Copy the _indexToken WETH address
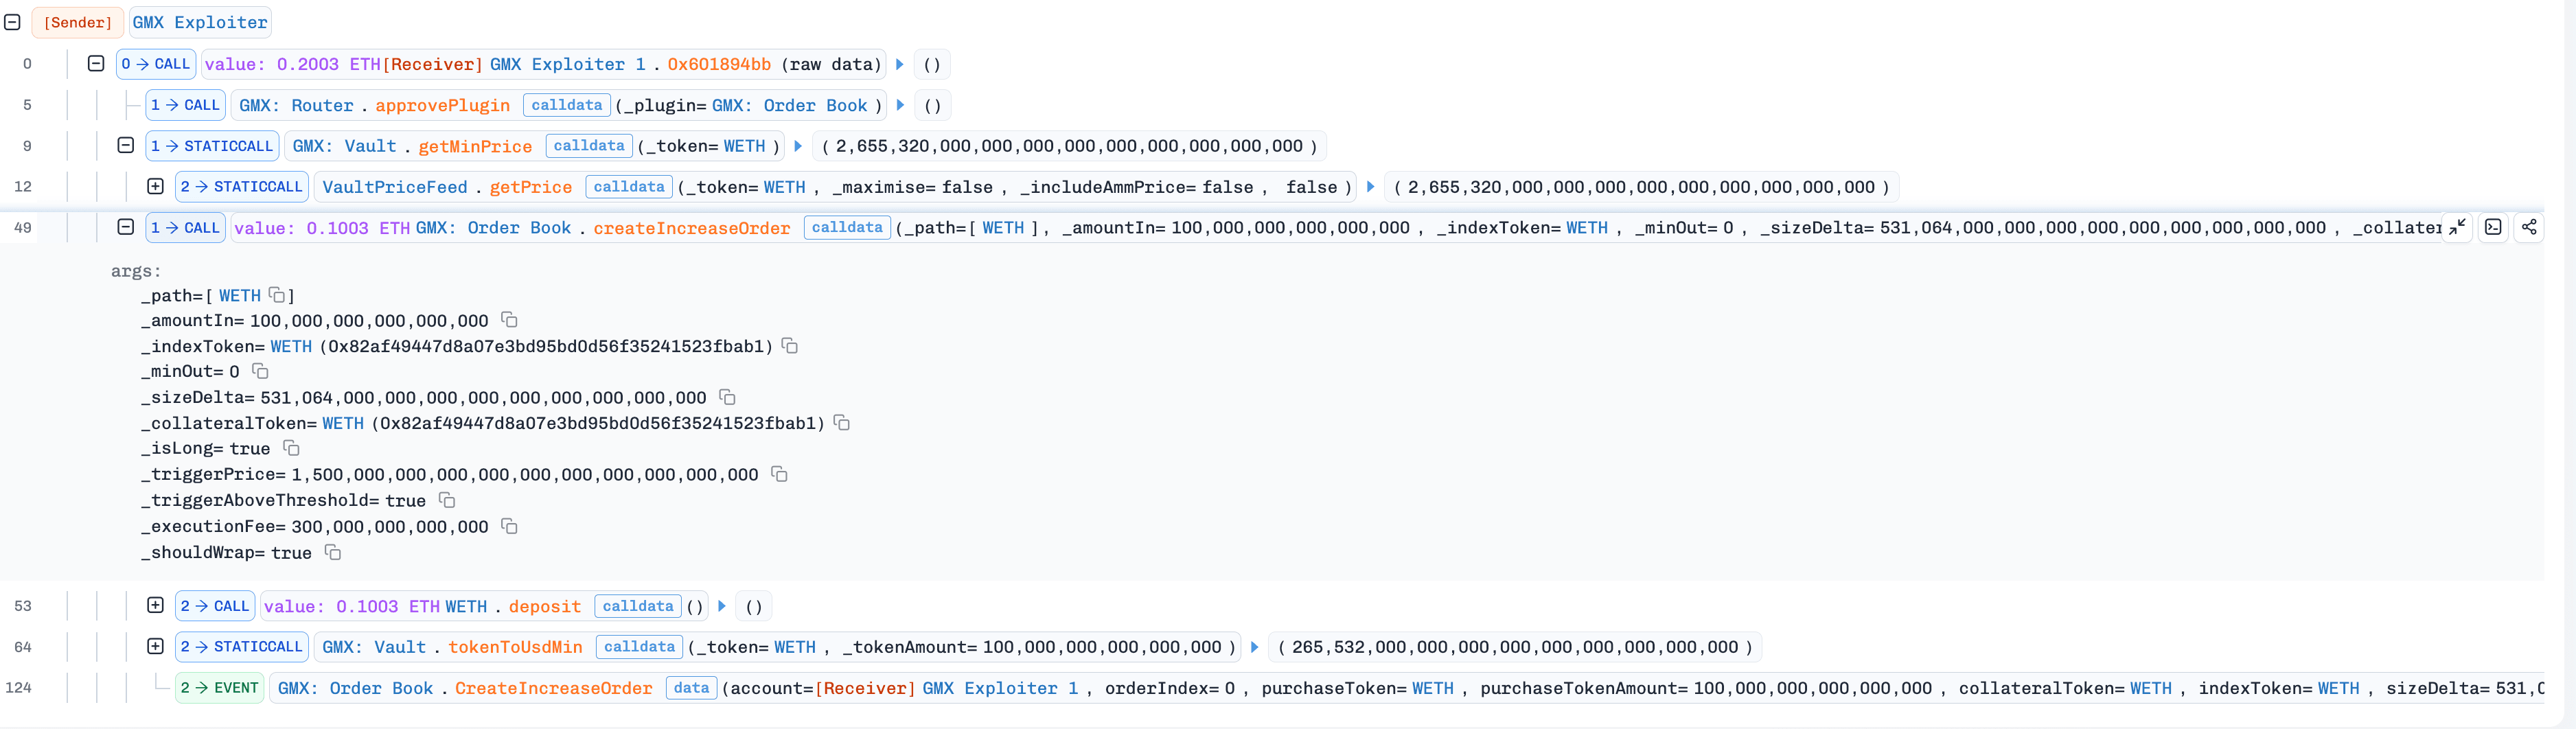2576x729 pixels. pyautogui.click(x=790, y=346)
